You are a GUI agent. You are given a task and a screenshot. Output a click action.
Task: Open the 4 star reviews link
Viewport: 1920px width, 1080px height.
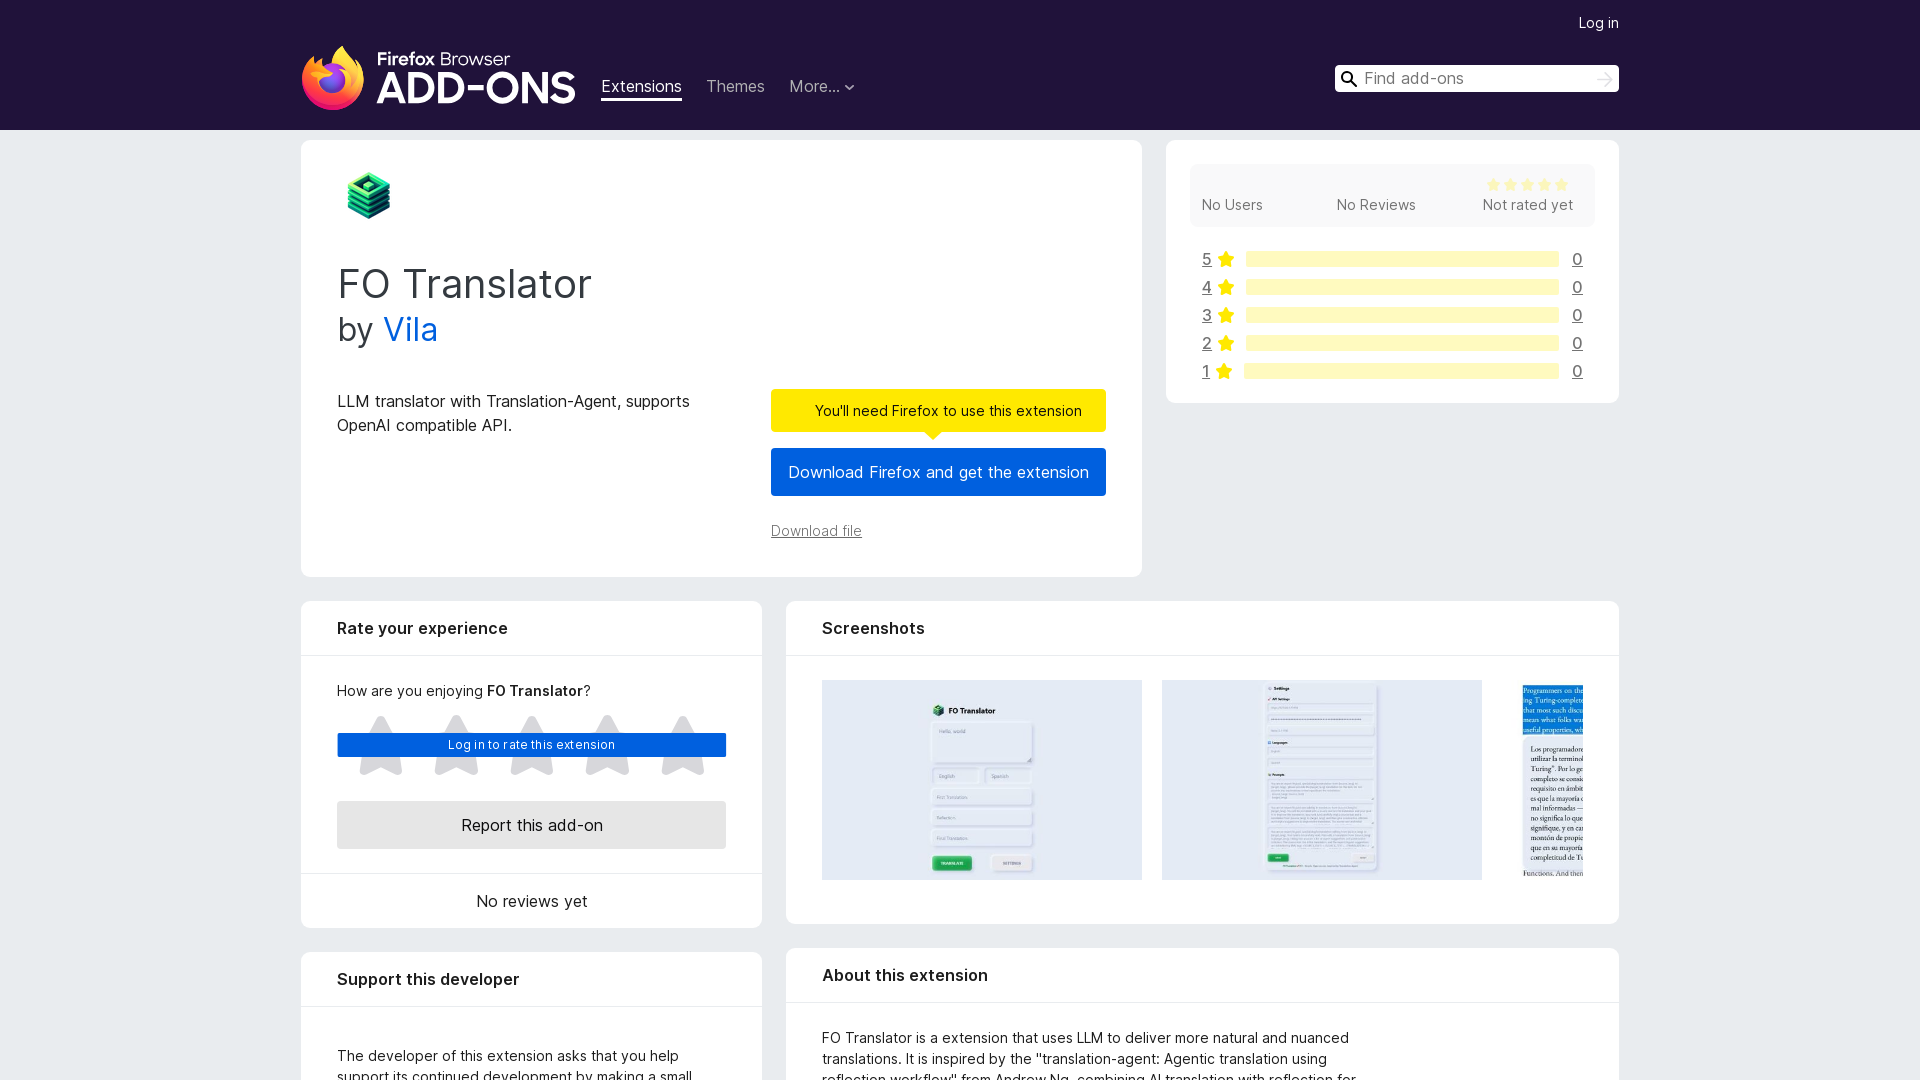(x=1206, y=287)
